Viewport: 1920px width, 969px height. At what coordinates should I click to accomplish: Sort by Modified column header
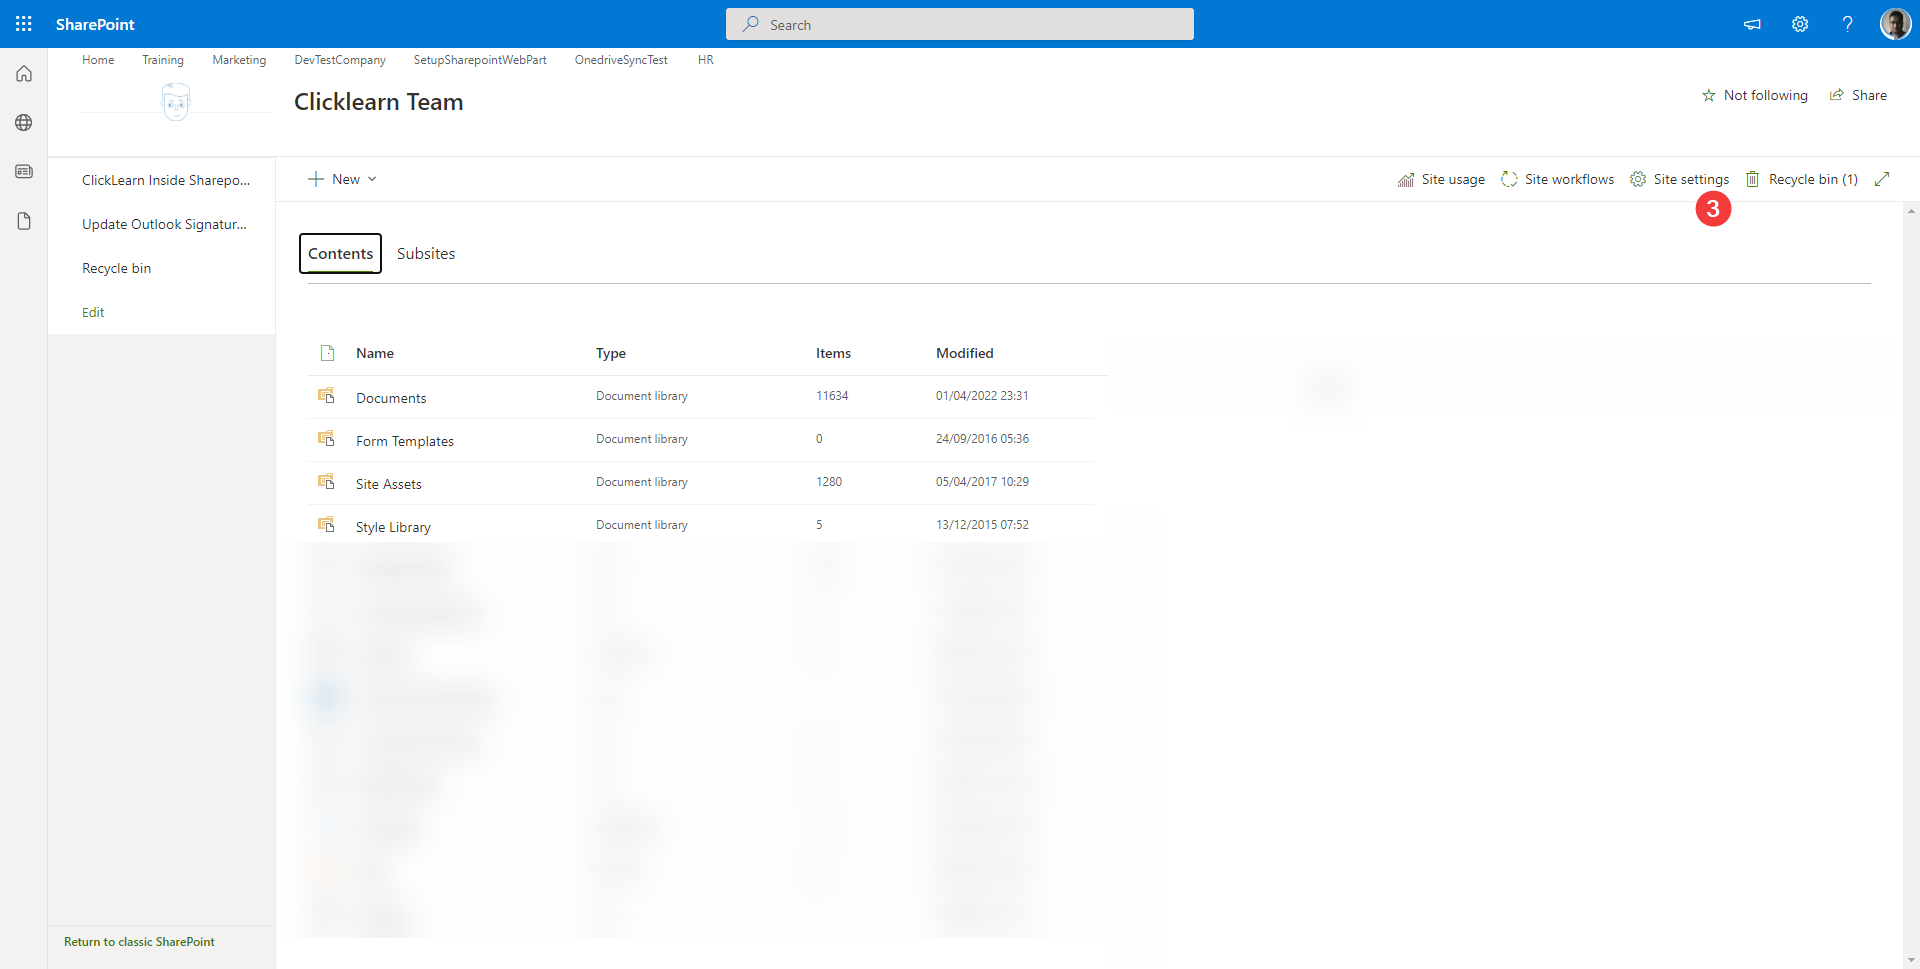(x=965, y=353)
